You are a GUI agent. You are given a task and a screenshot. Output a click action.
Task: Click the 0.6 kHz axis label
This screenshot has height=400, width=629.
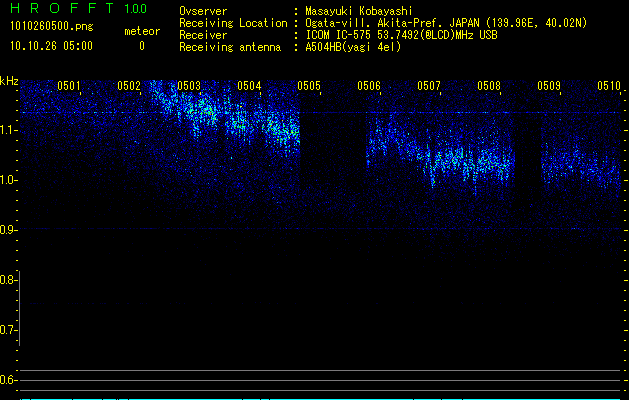point(7,380)
